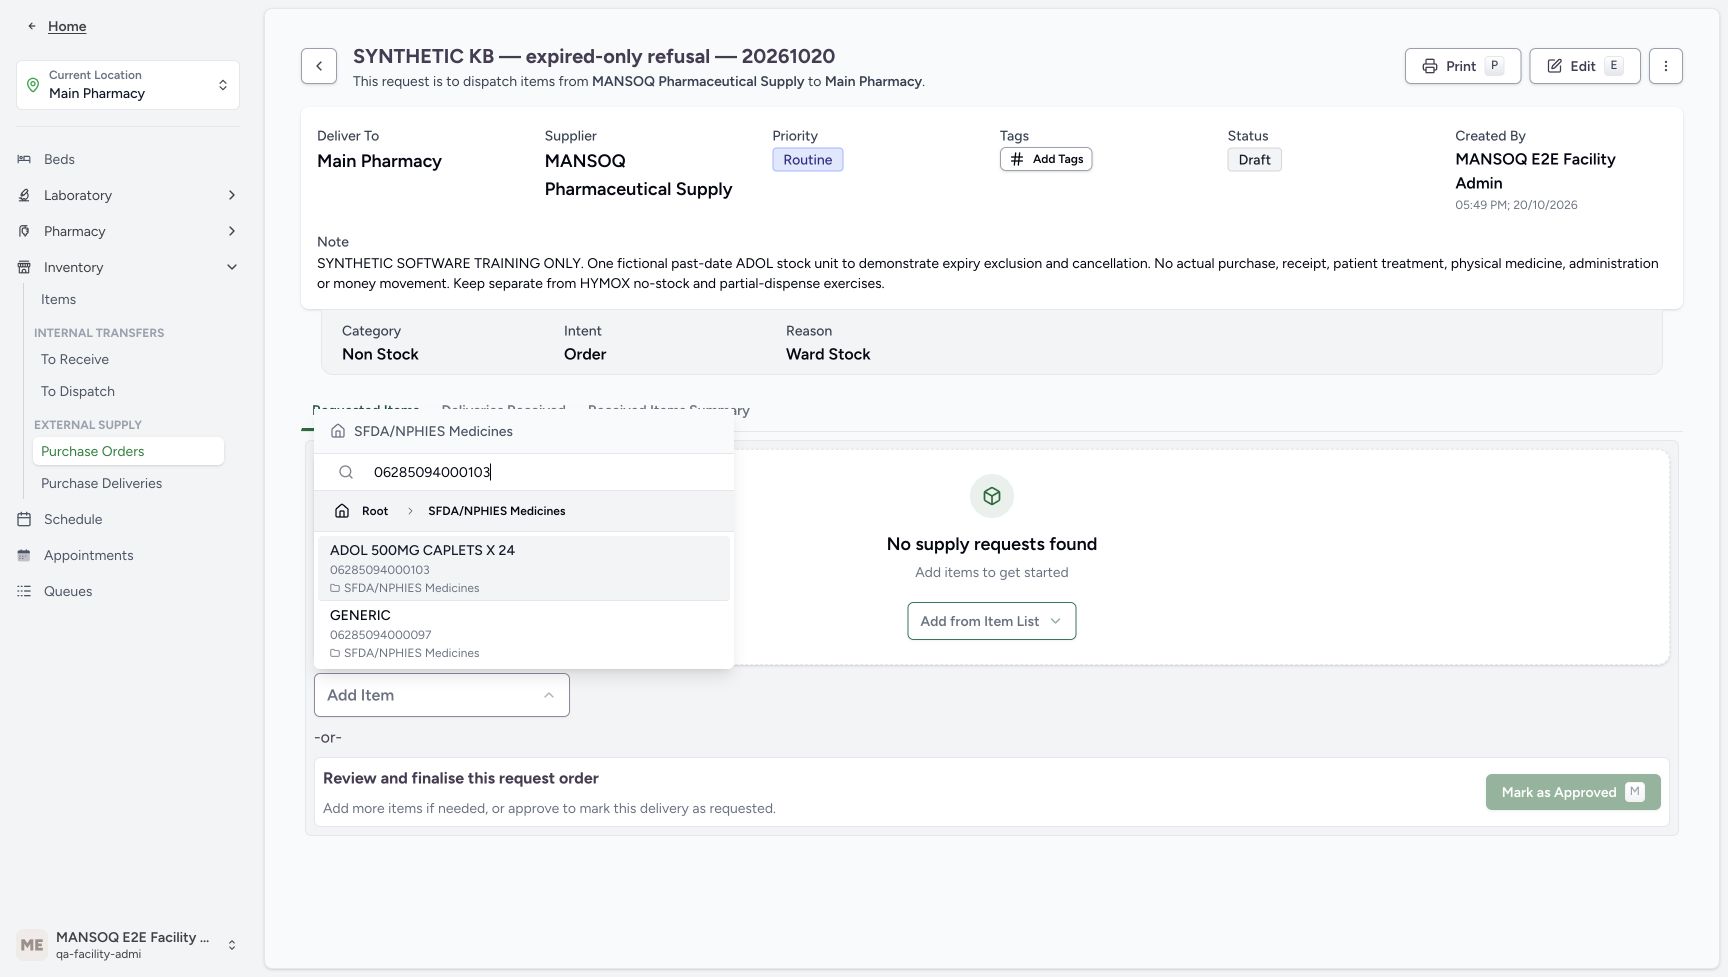Viewport: 1728px width, 977px height.
Task: Open the Home link
Action: click(x=67, y=26)
